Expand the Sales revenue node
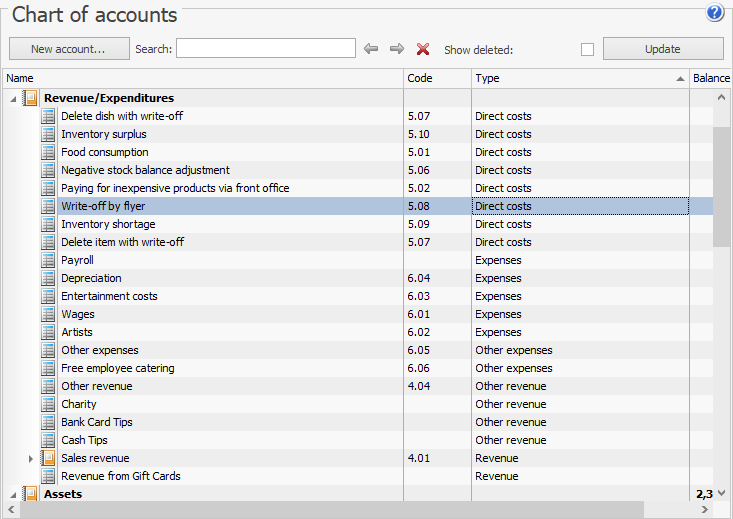Screen dimensions: 733x519 click(x=31, y=458)
